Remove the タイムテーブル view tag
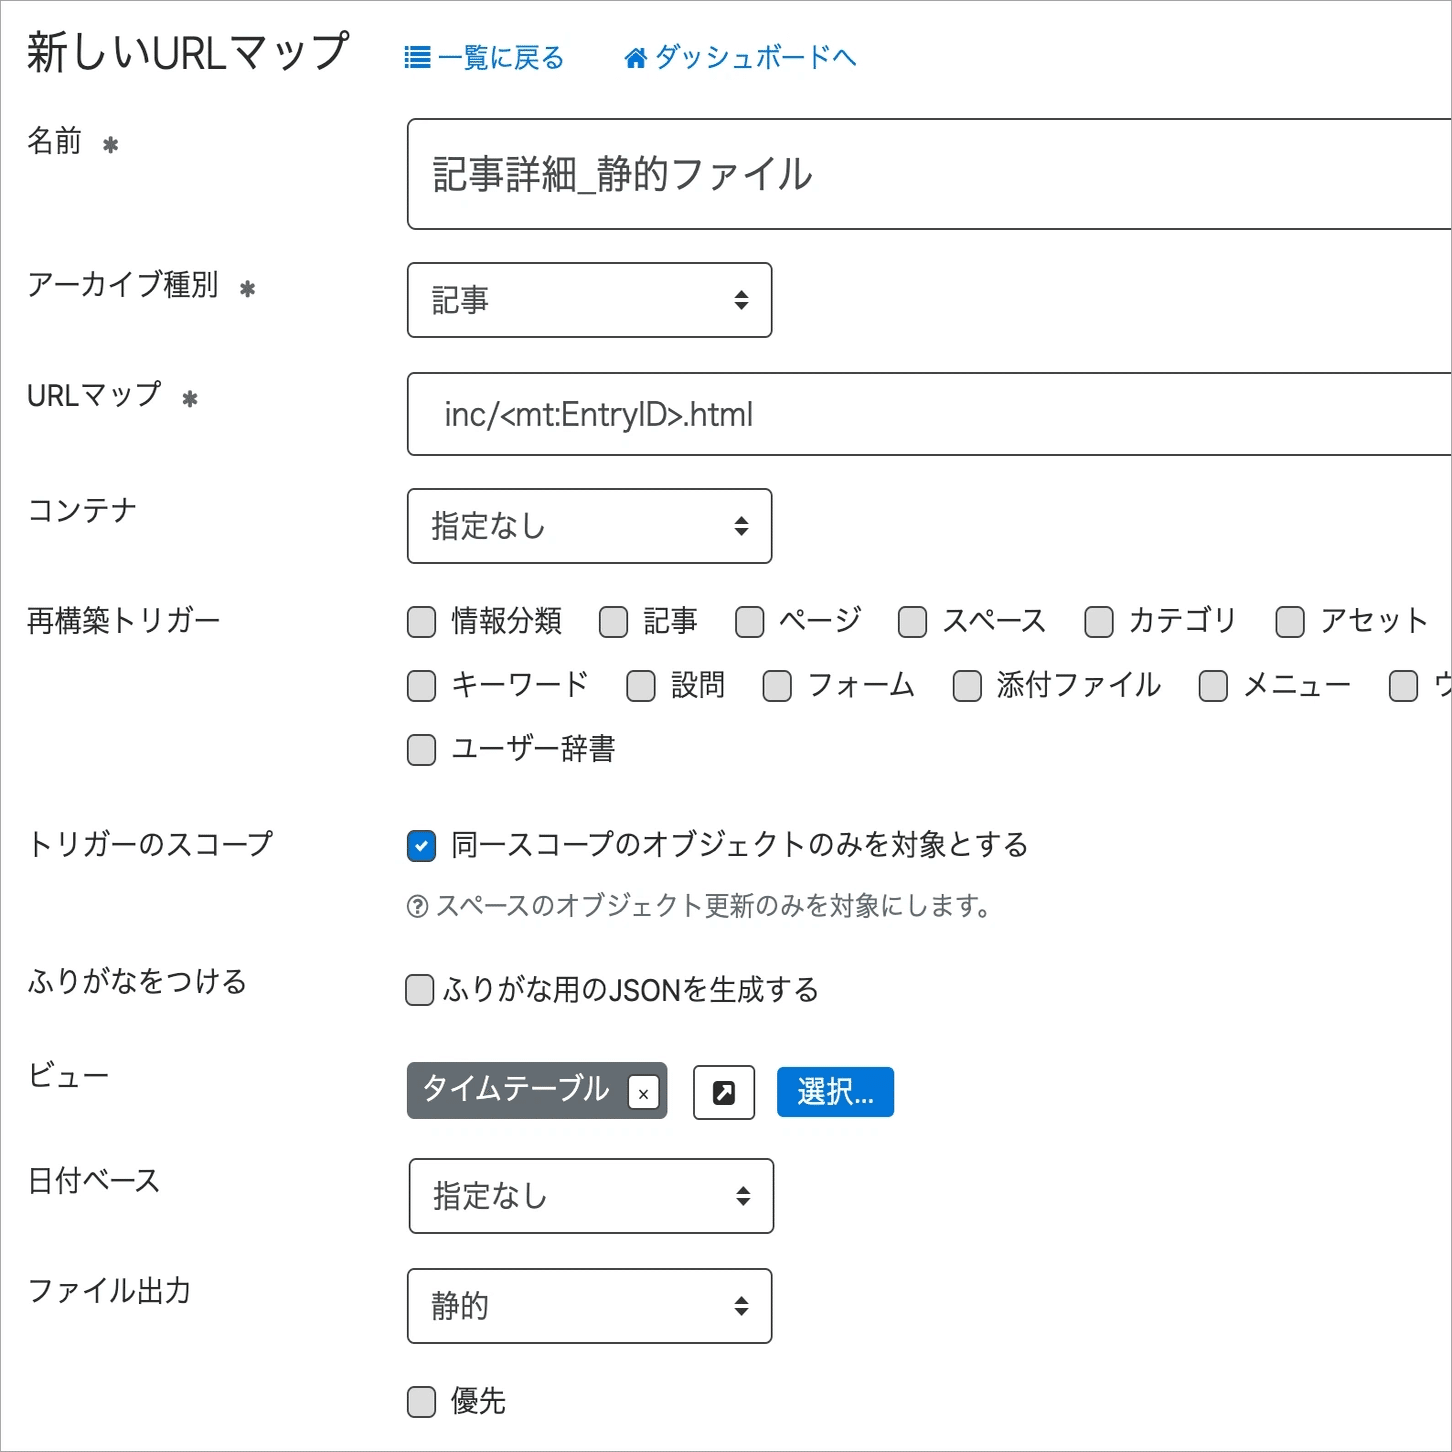Image resolution: width=1452 pixels, height=1452 pixels. click(x=644, y=1094)
